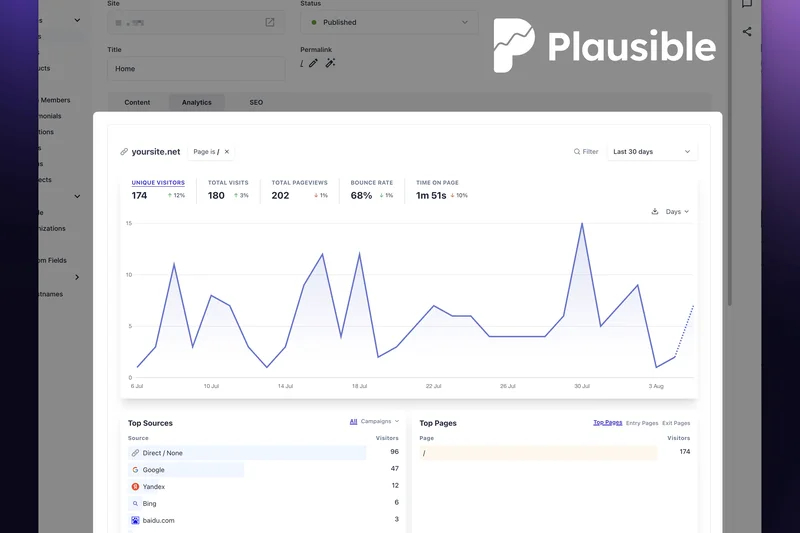Collapse the second sidebar section chevron
Viewport: 800px width, 533px height.
tap(77, 196)
